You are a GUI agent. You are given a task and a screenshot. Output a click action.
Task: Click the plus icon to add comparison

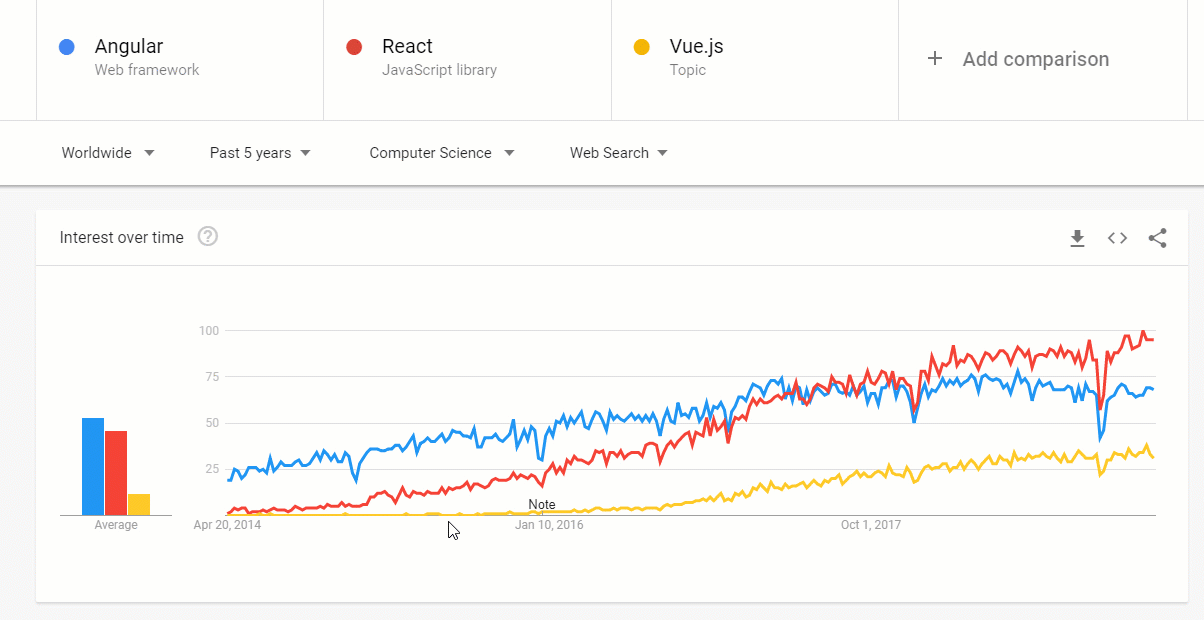point(935,59)
